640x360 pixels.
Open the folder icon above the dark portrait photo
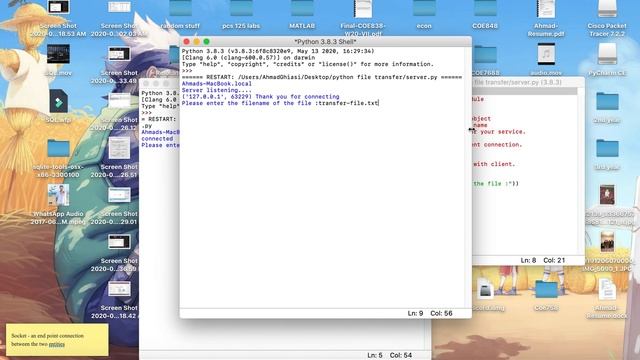[x=607, y=149]
